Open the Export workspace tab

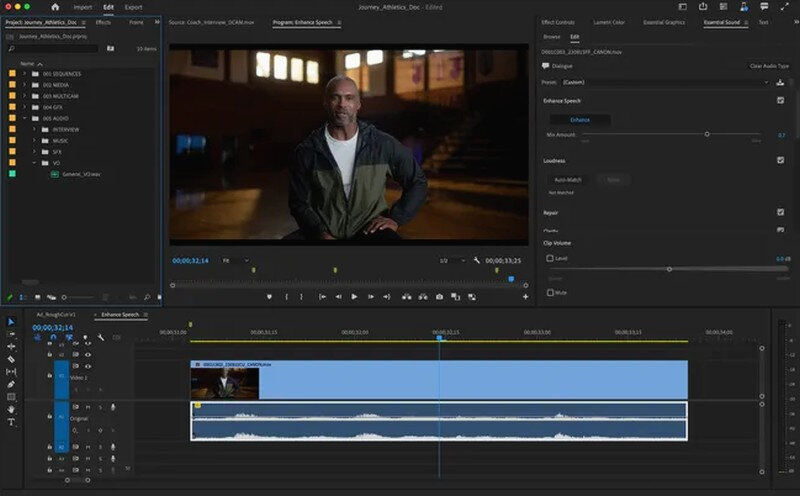click(x=134, y=7)
